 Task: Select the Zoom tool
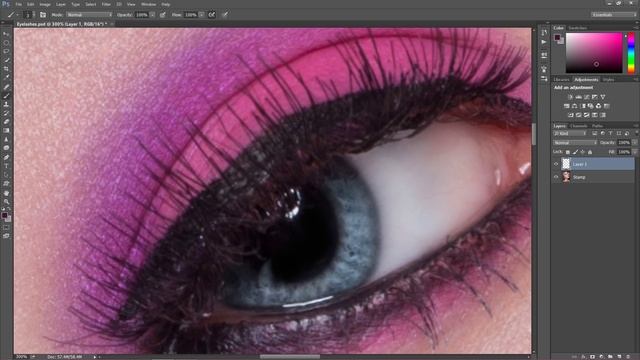(x=6, y=202)
